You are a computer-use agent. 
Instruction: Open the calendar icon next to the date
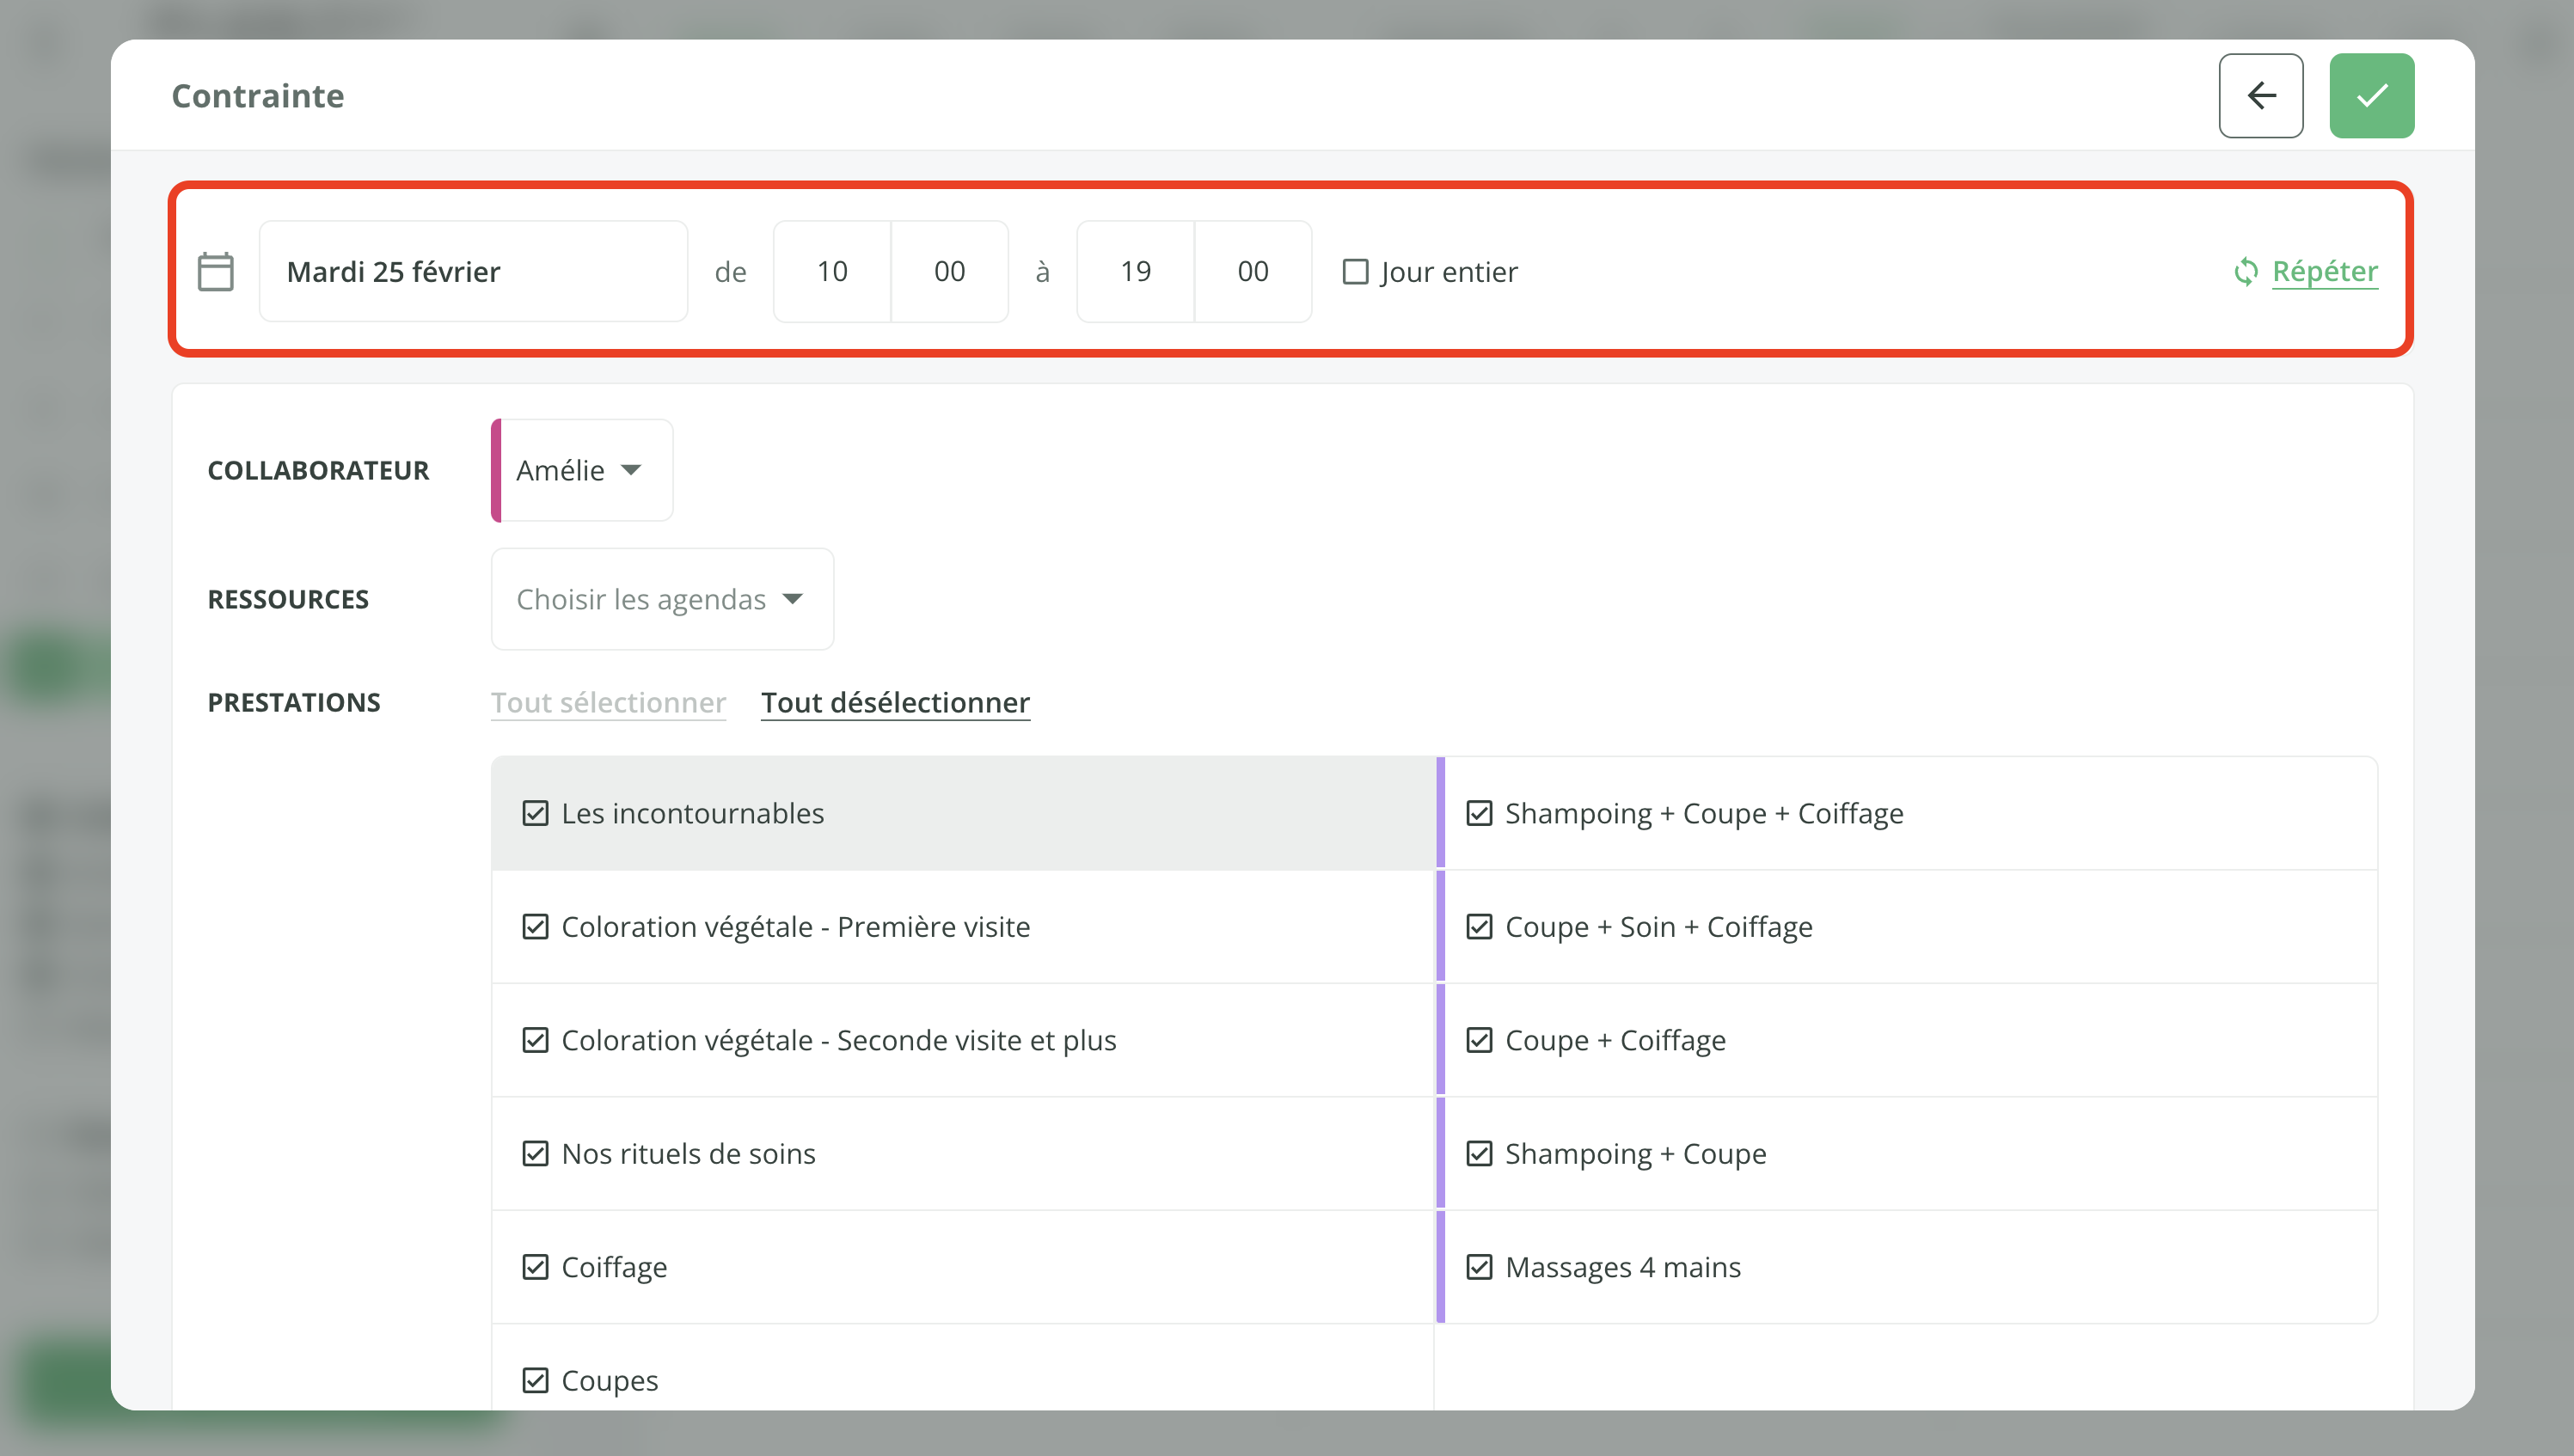pyautogui.click(x=215, y=270)
